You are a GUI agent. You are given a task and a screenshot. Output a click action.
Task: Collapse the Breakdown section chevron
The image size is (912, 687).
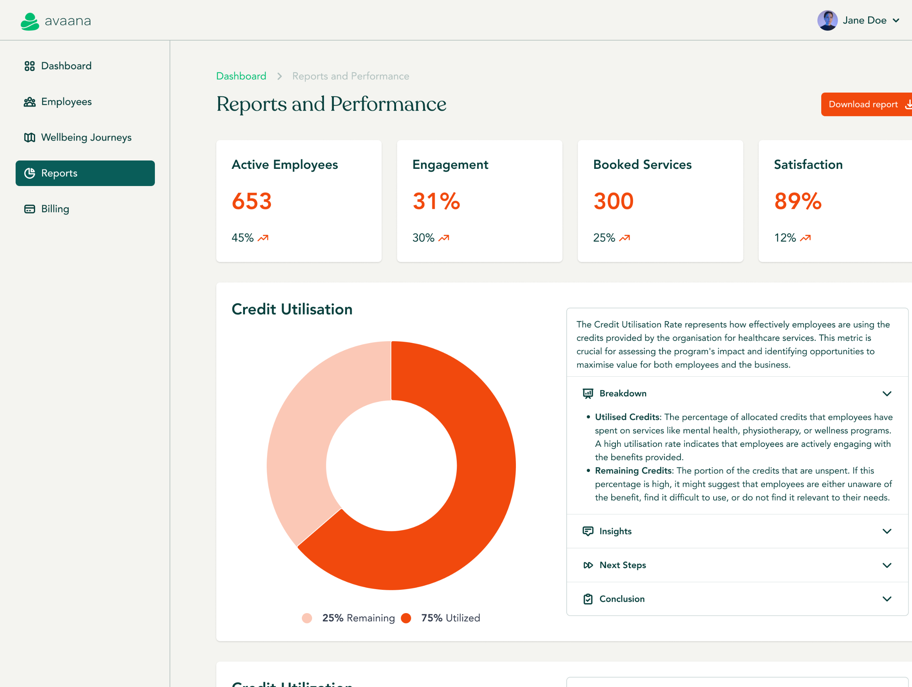(887, 394)
